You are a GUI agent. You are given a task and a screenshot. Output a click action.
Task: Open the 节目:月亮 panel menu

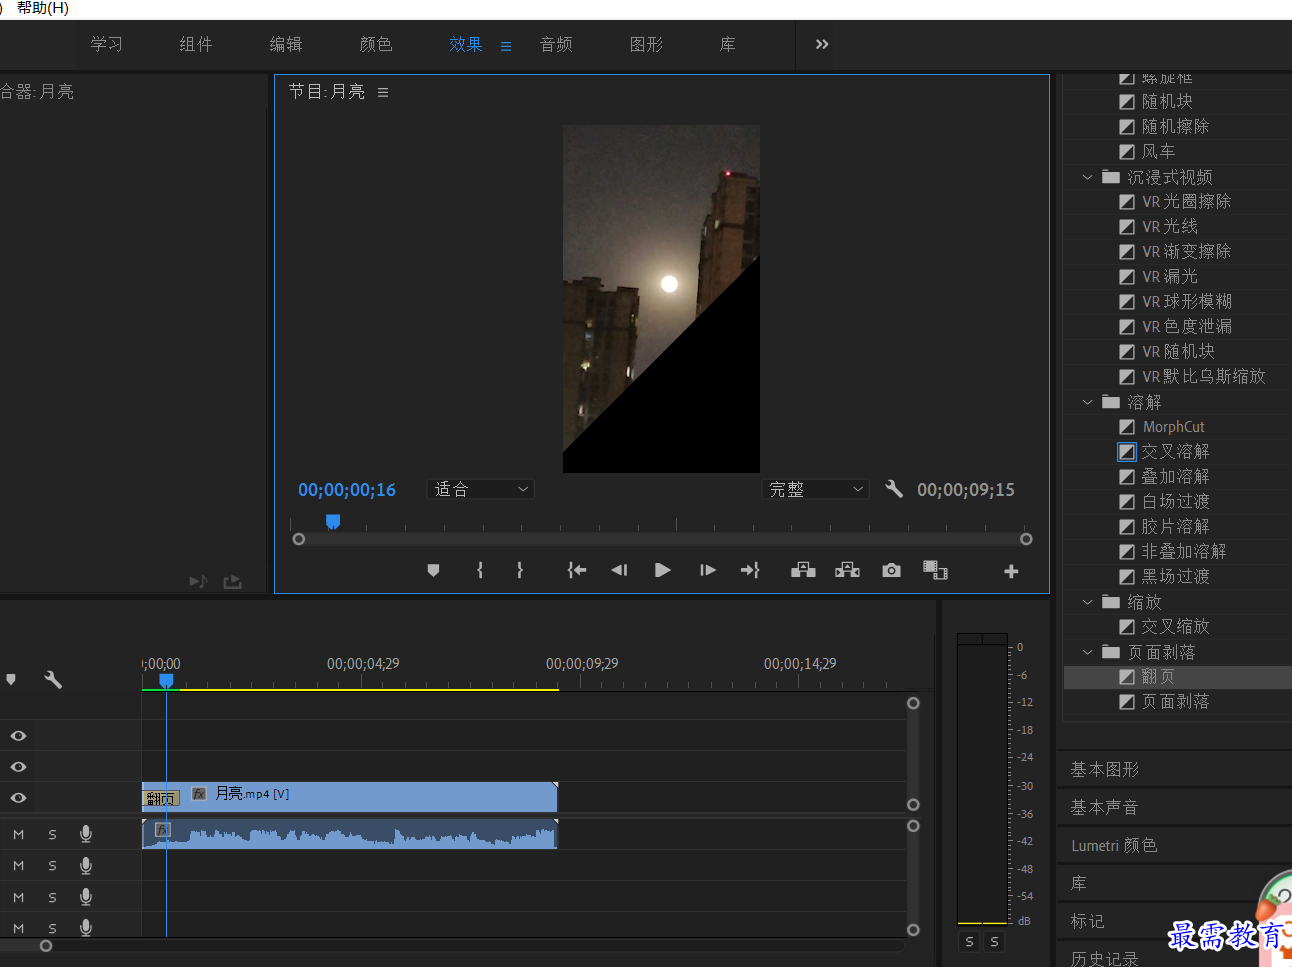(x=383, y=92)
